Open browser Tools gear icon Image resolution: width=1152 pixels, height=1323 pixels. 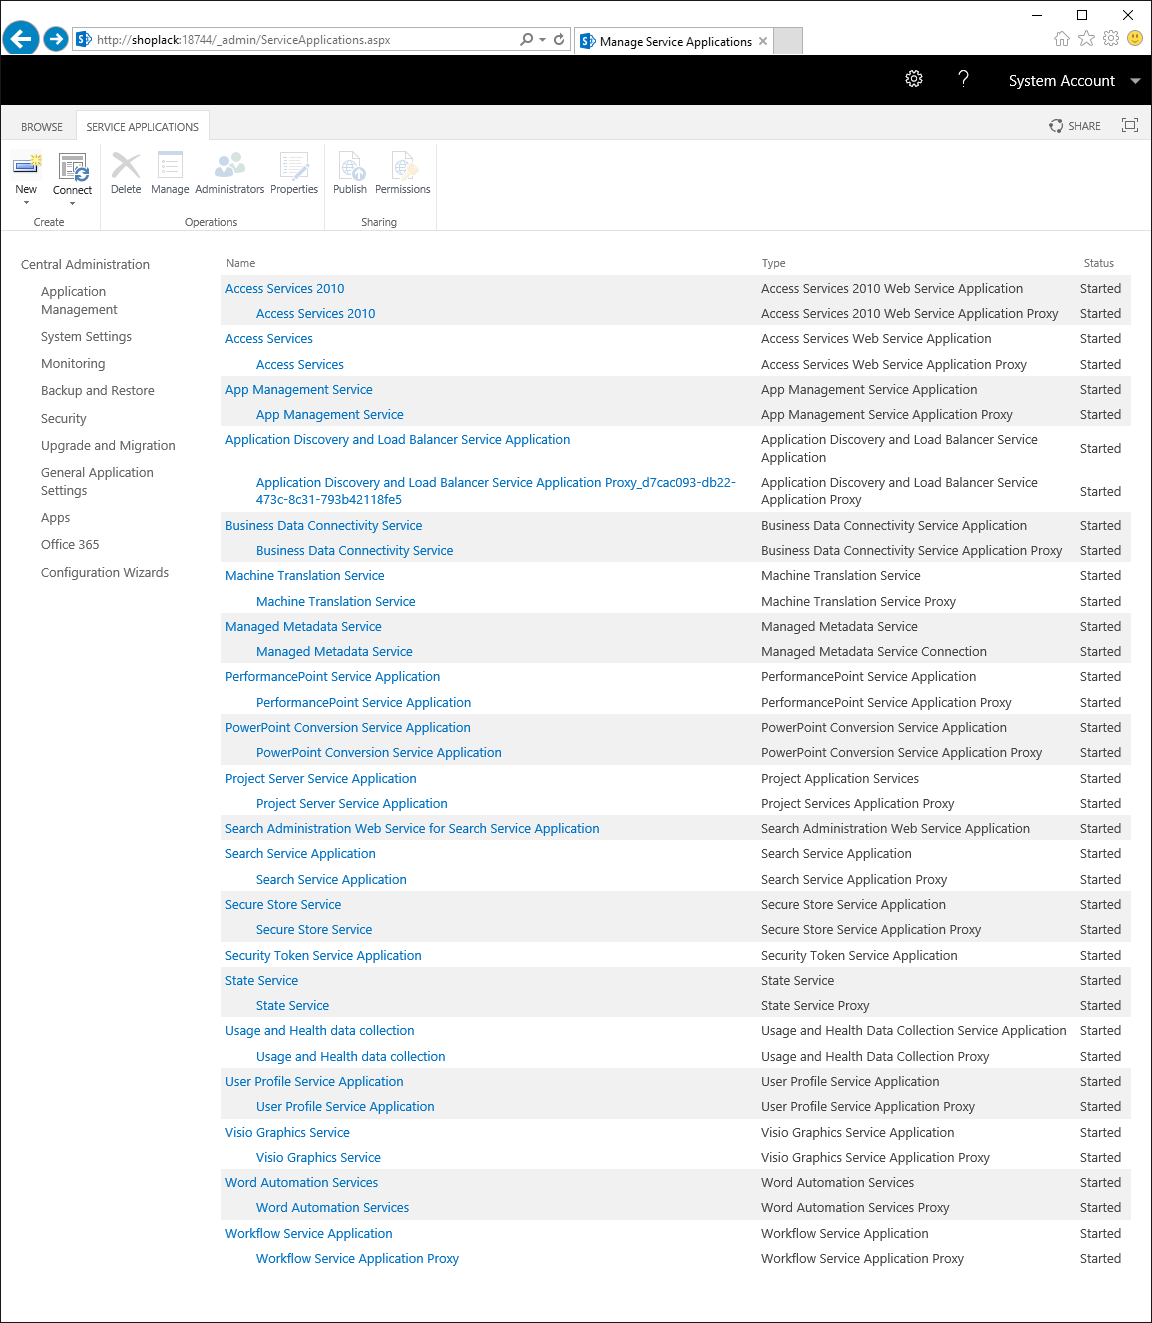click(x=1111, y=38)
